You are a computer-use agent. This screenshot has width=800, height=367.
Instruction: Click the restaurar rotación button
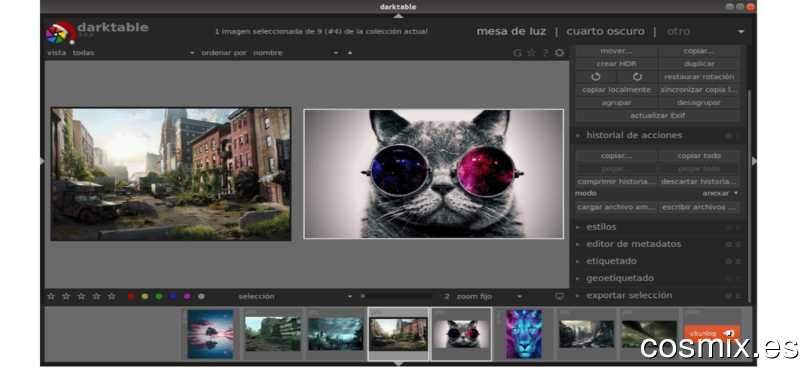point(699,77)
